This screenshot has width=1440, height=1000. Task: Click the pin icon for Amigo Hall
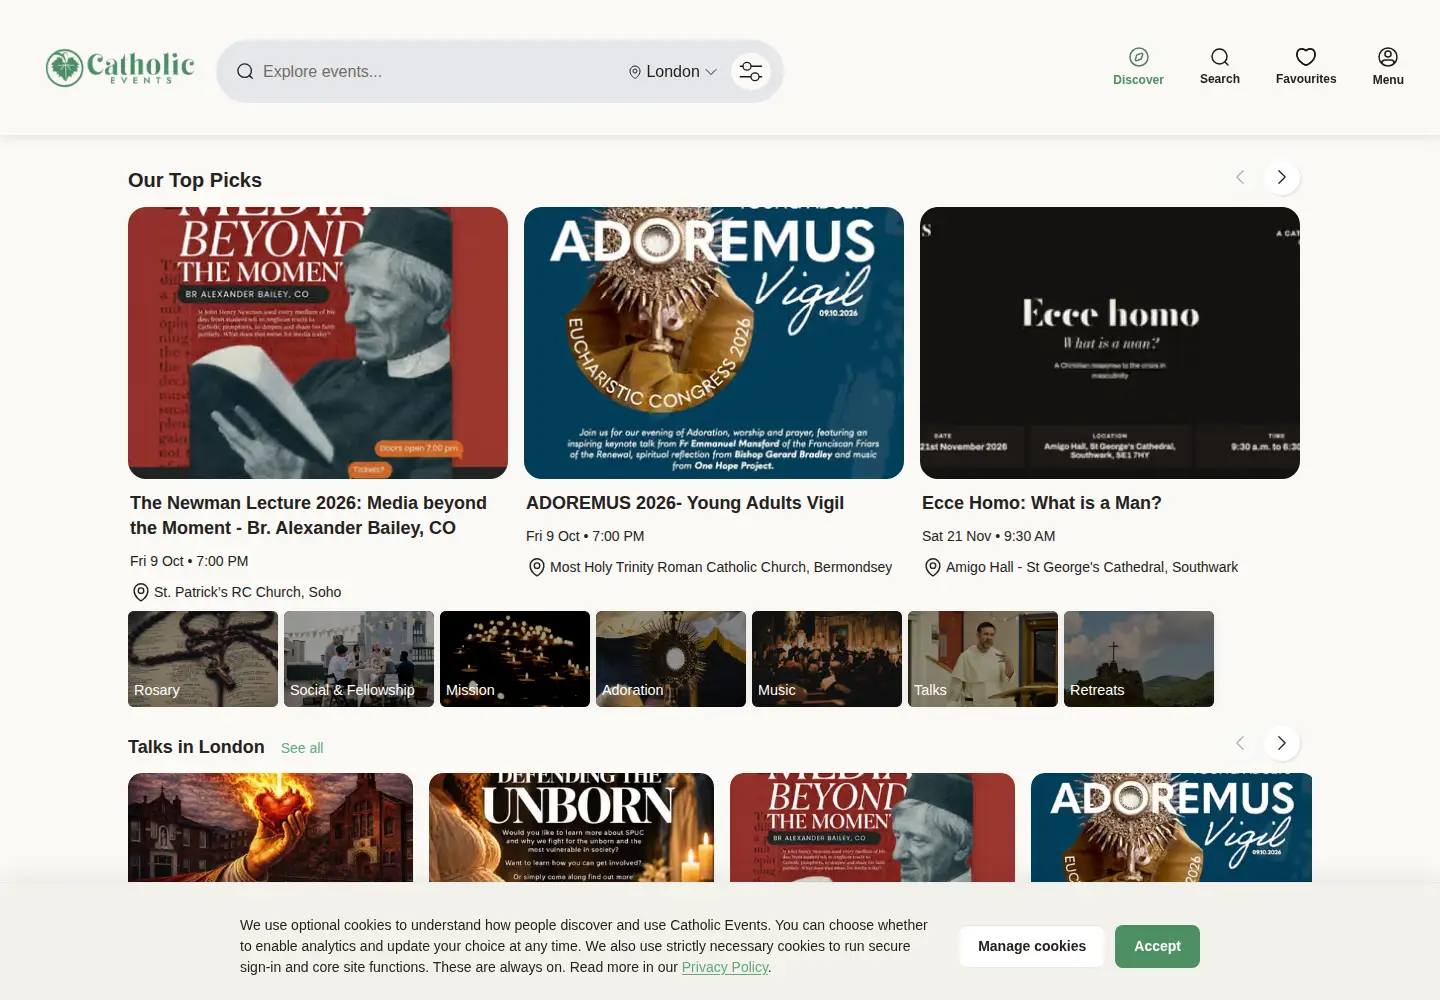tap(933, 567)
